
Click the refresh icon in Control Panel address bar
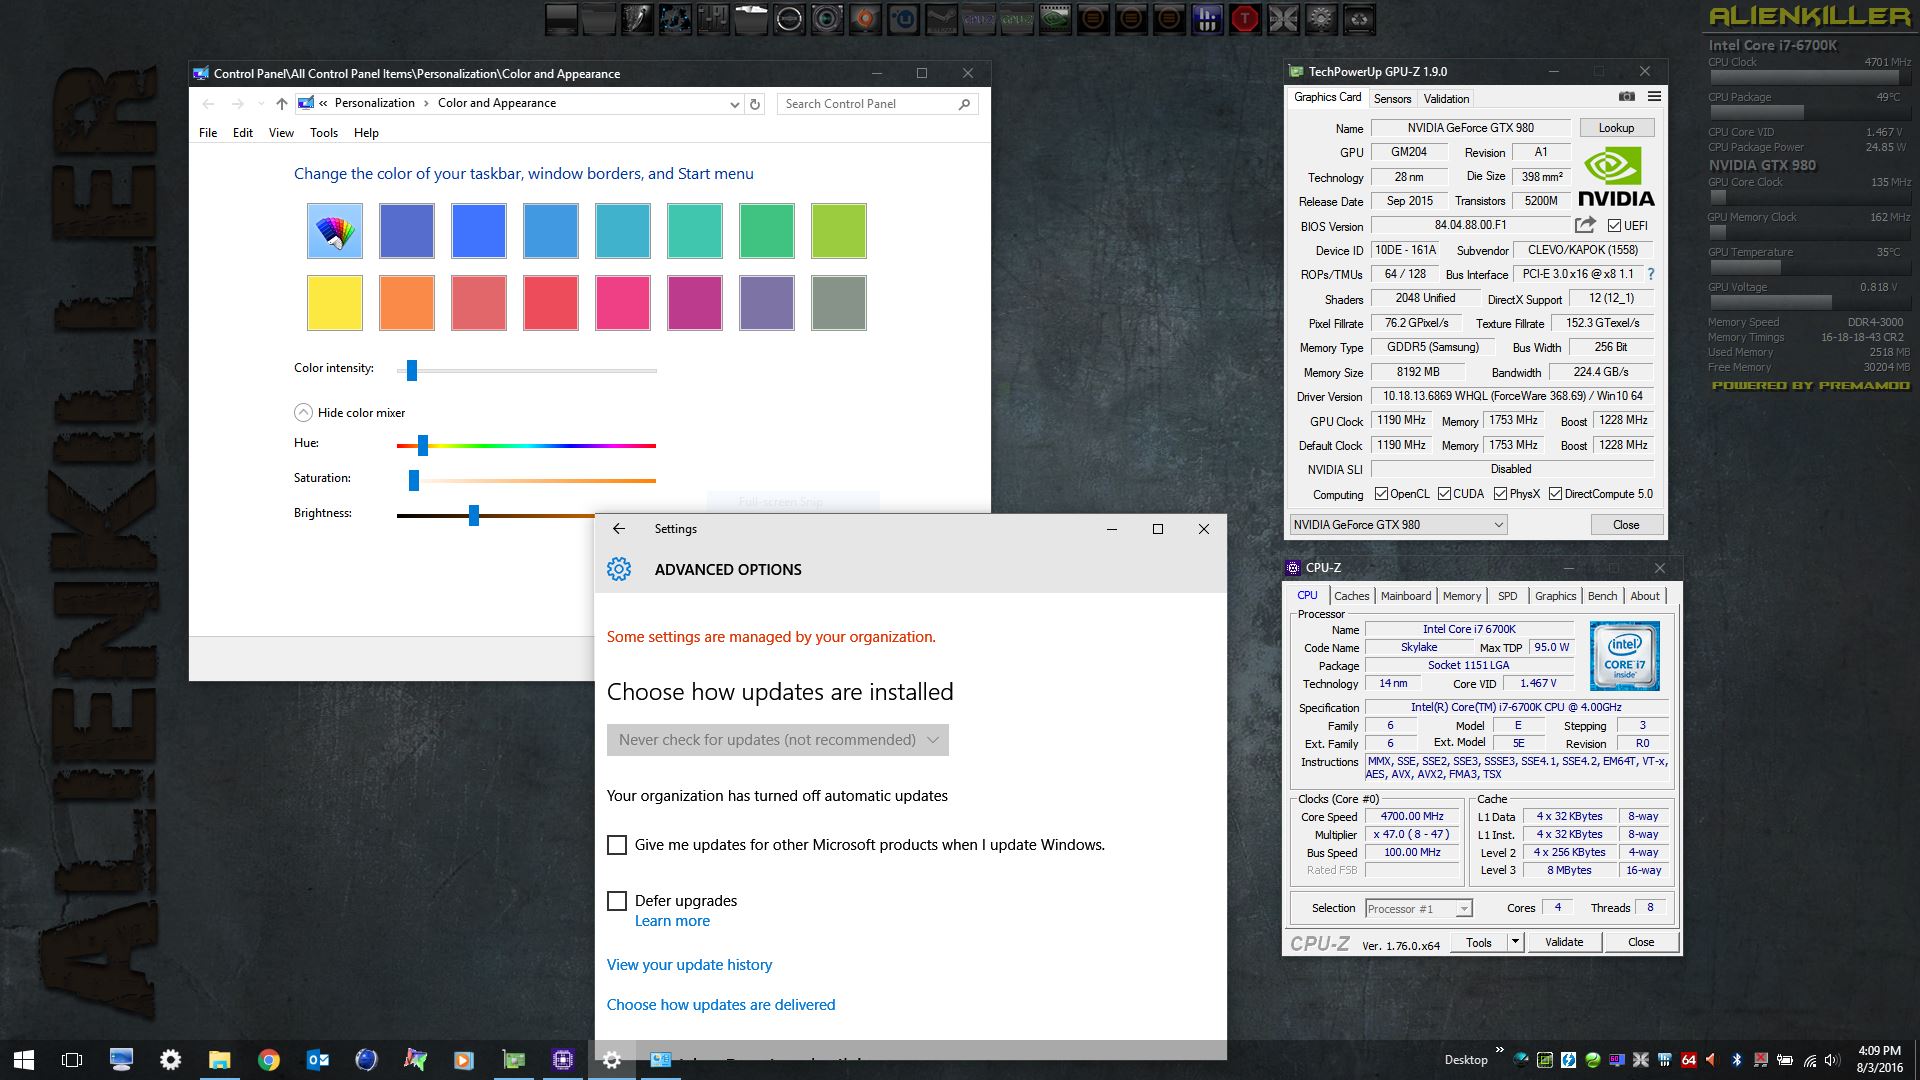point(755,104)
